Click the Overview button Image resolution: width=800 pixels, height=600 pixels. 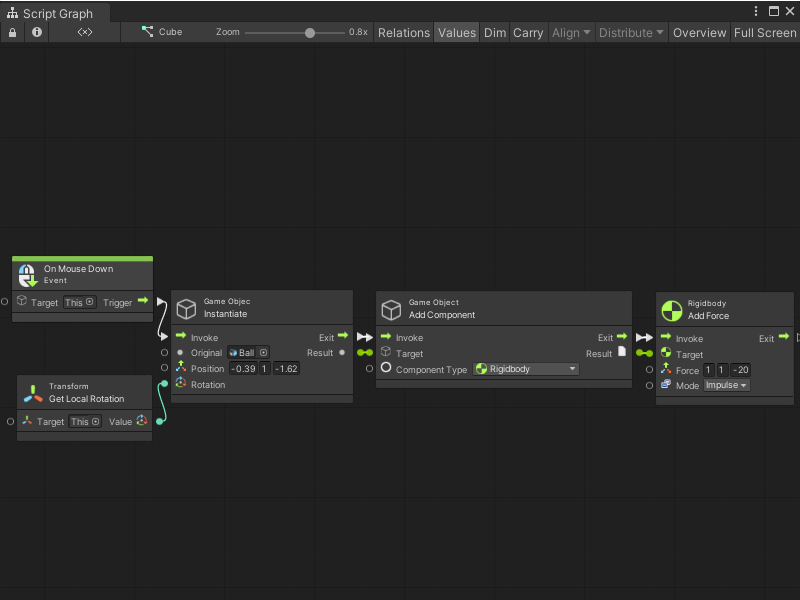tap(699, 32)
